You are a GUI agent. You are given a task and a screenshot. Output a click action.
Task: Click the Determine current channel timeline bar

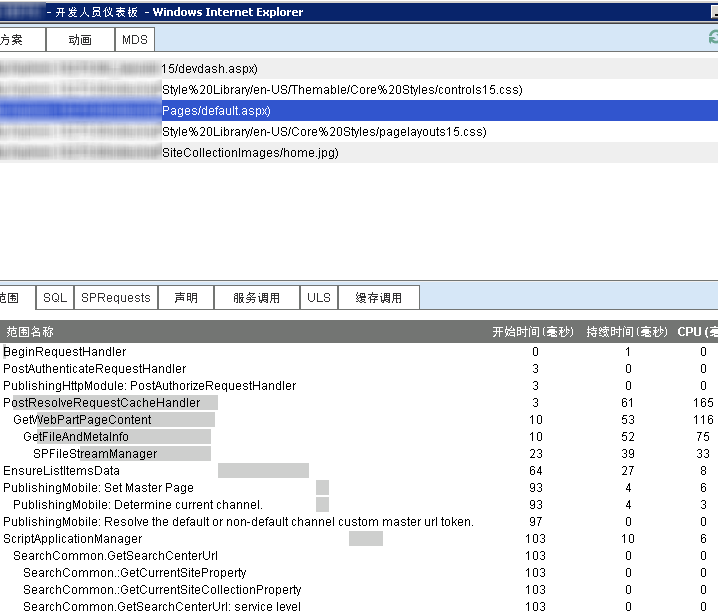[x=322, y=504]
